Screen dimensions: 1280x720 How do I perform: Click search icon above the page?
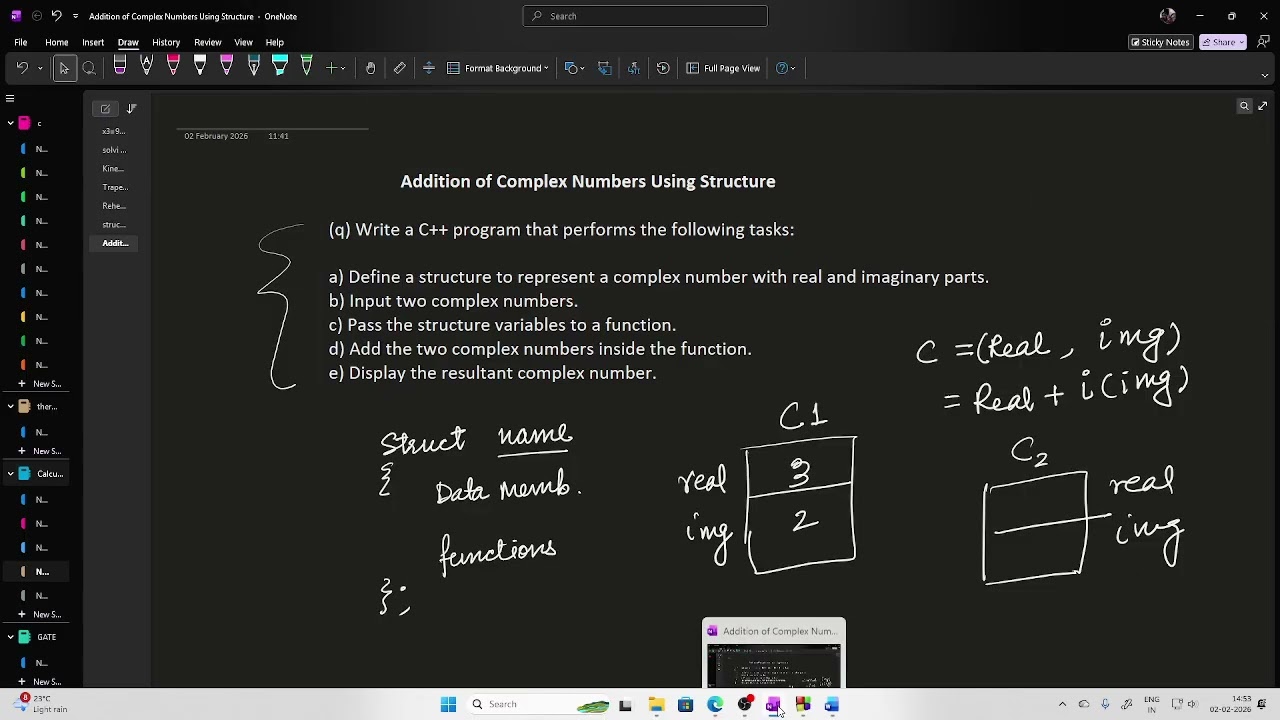coord(1245,106)
